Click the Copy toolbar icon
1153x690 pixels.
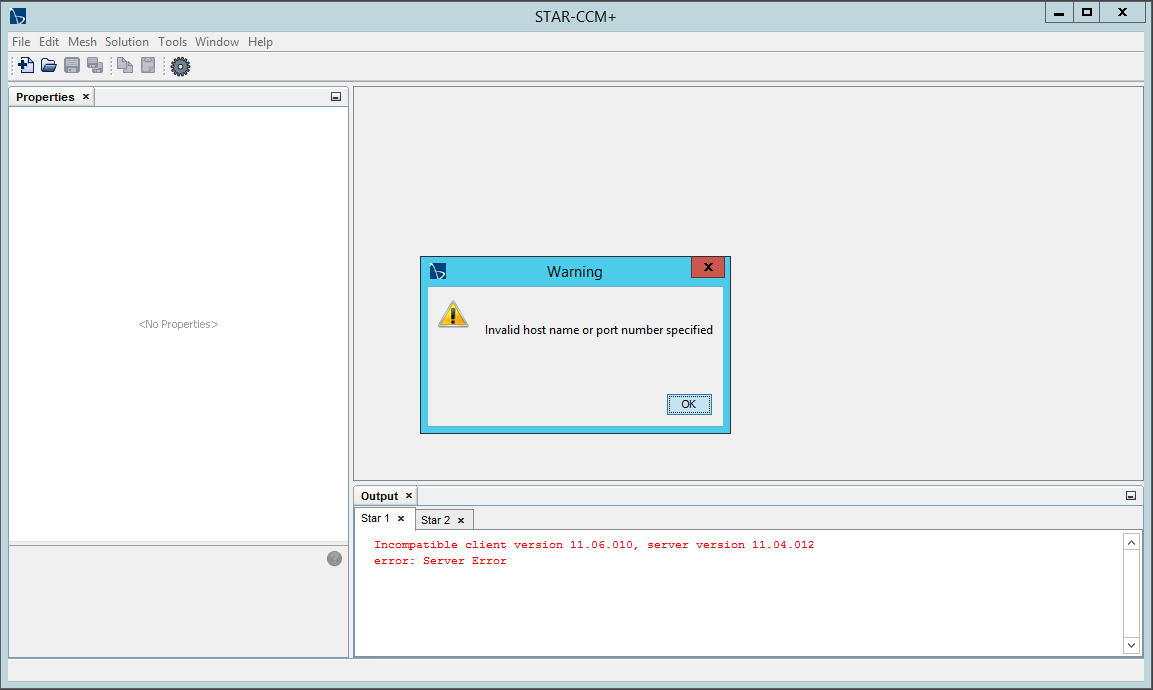tap(125, 65)
